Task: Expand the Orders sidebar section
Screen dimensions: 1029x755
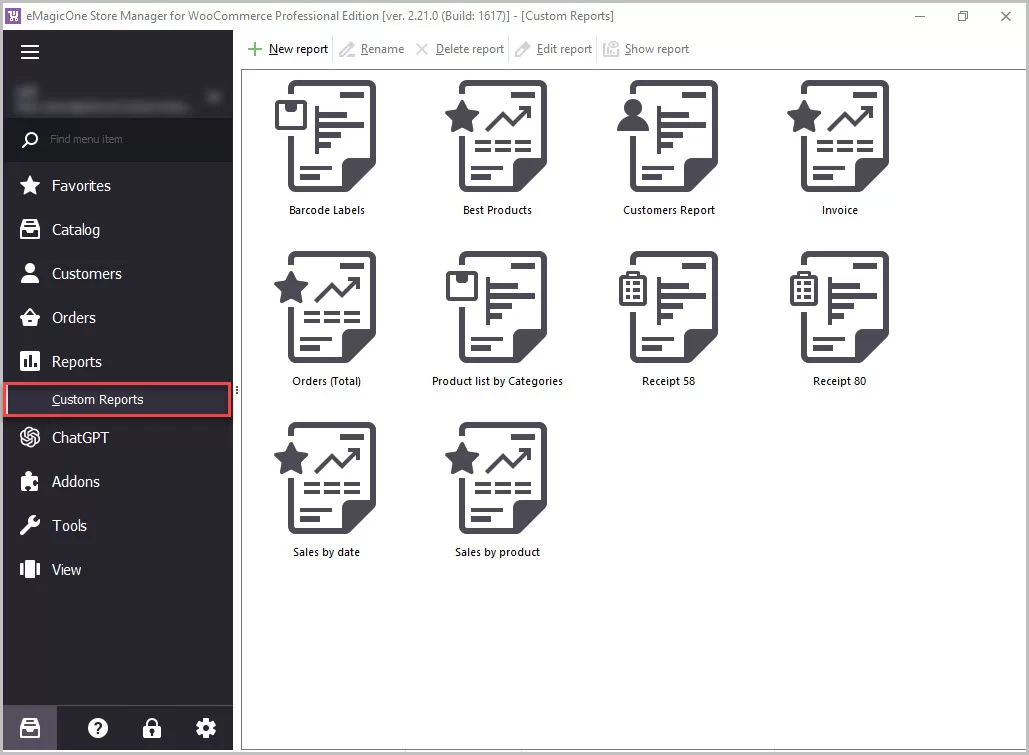Action: 73,318
